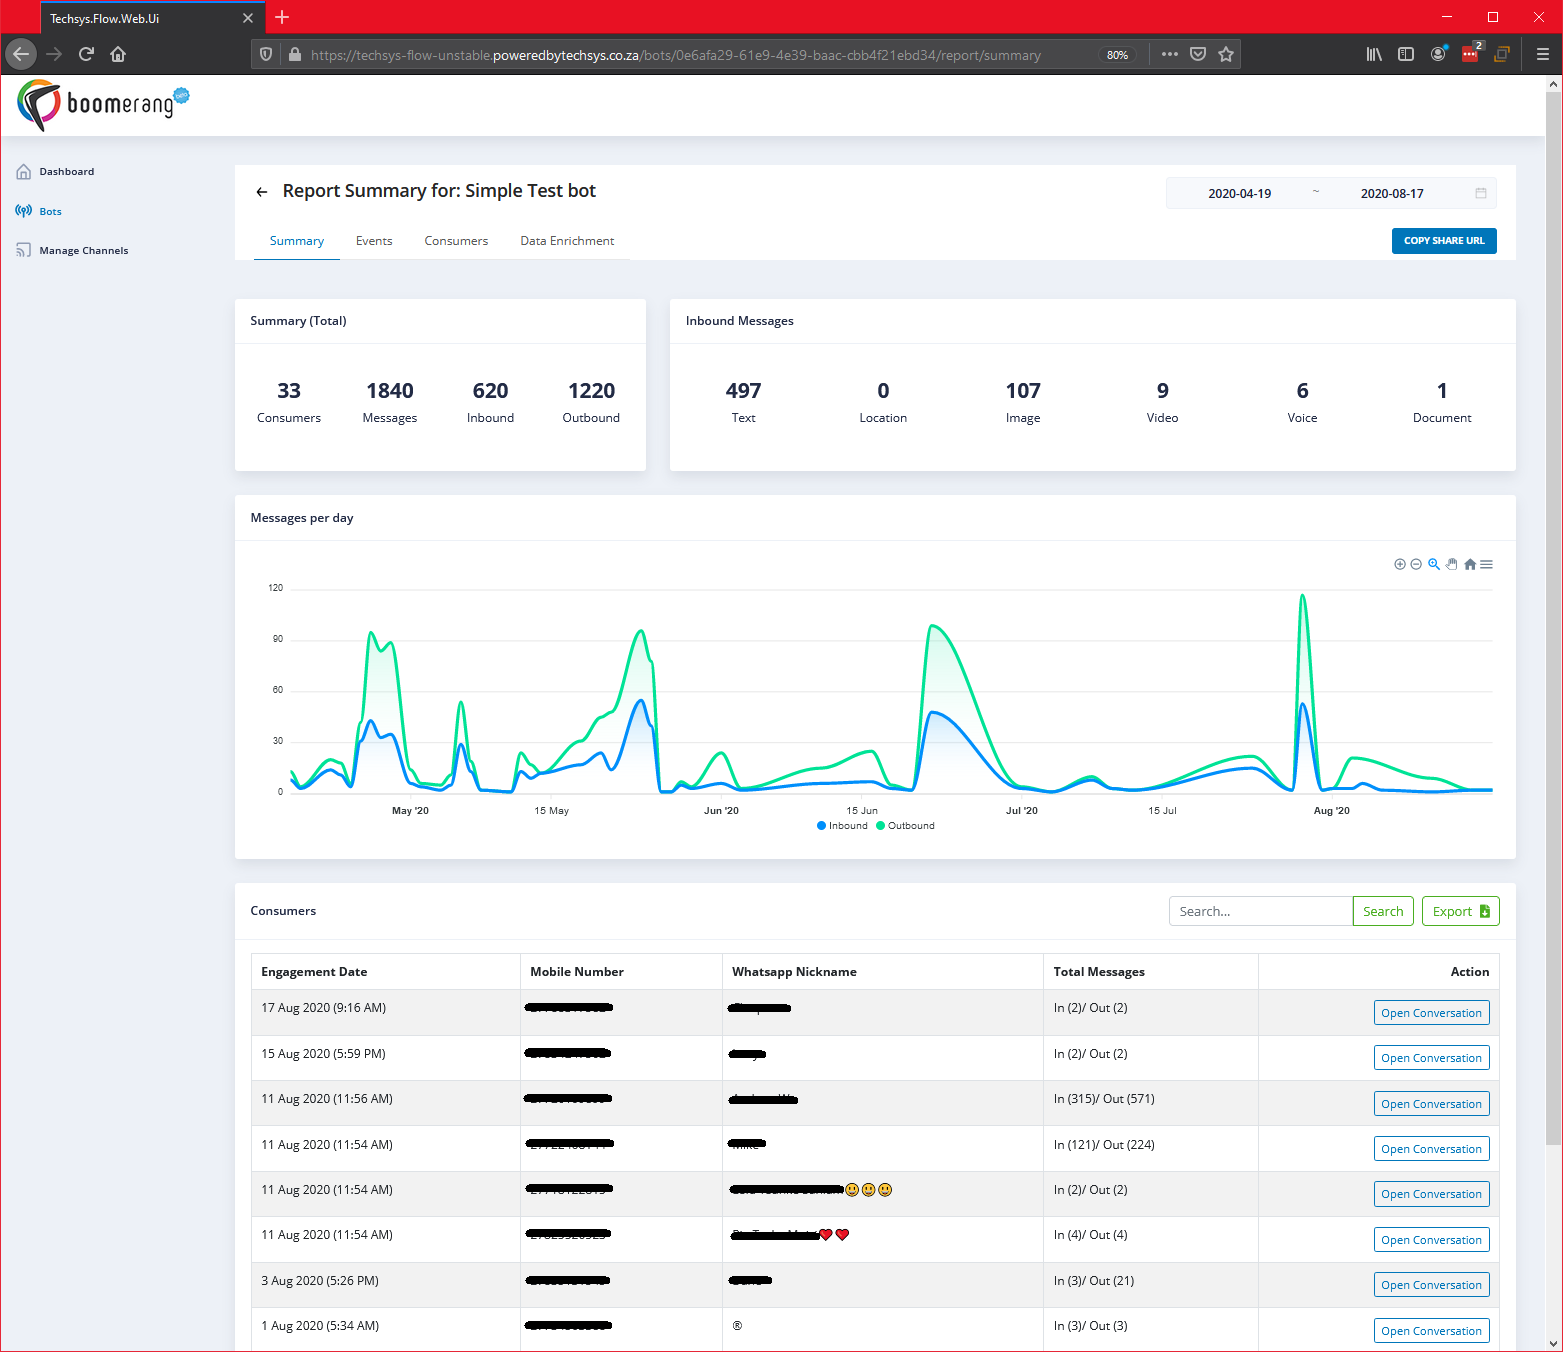Toggle Outbound series in chart legend

(x=905, y=826)
